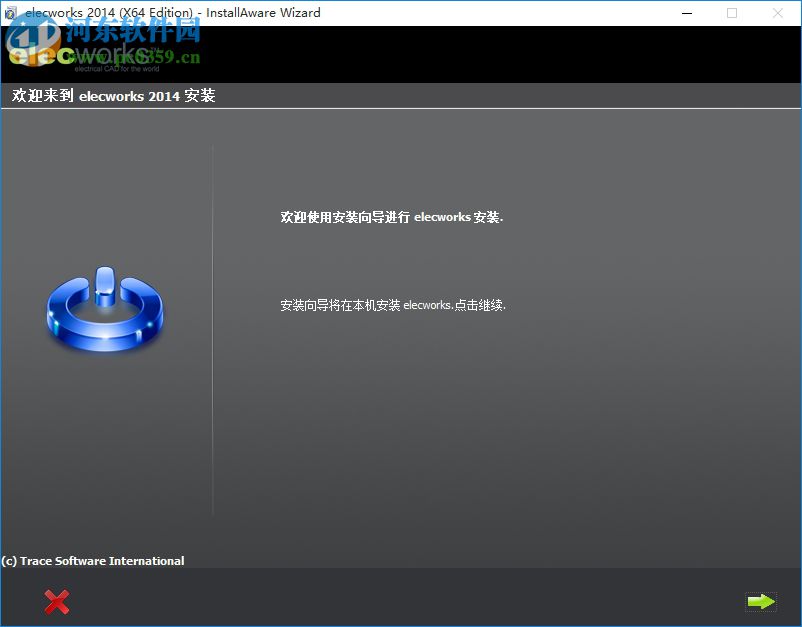Click the (c) Trace Software International credit
The width and height of the screenshot is (802, 627).
[92, 561]
